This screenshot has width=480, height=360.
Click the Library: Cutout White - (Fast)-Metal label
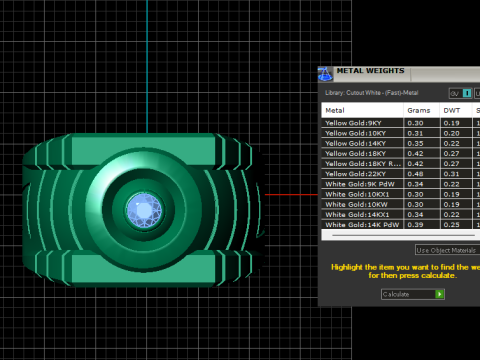[x=372, y=93]
